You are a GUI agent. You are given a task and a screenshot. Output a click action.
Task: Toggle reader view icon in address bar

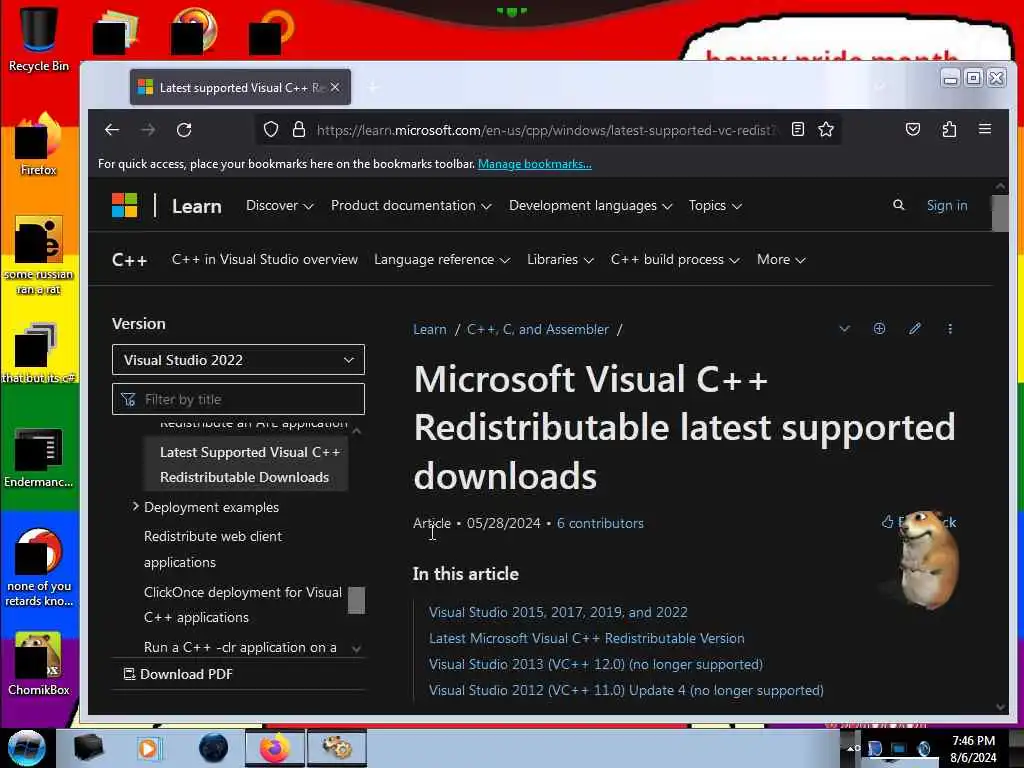(x=797, y=130)
